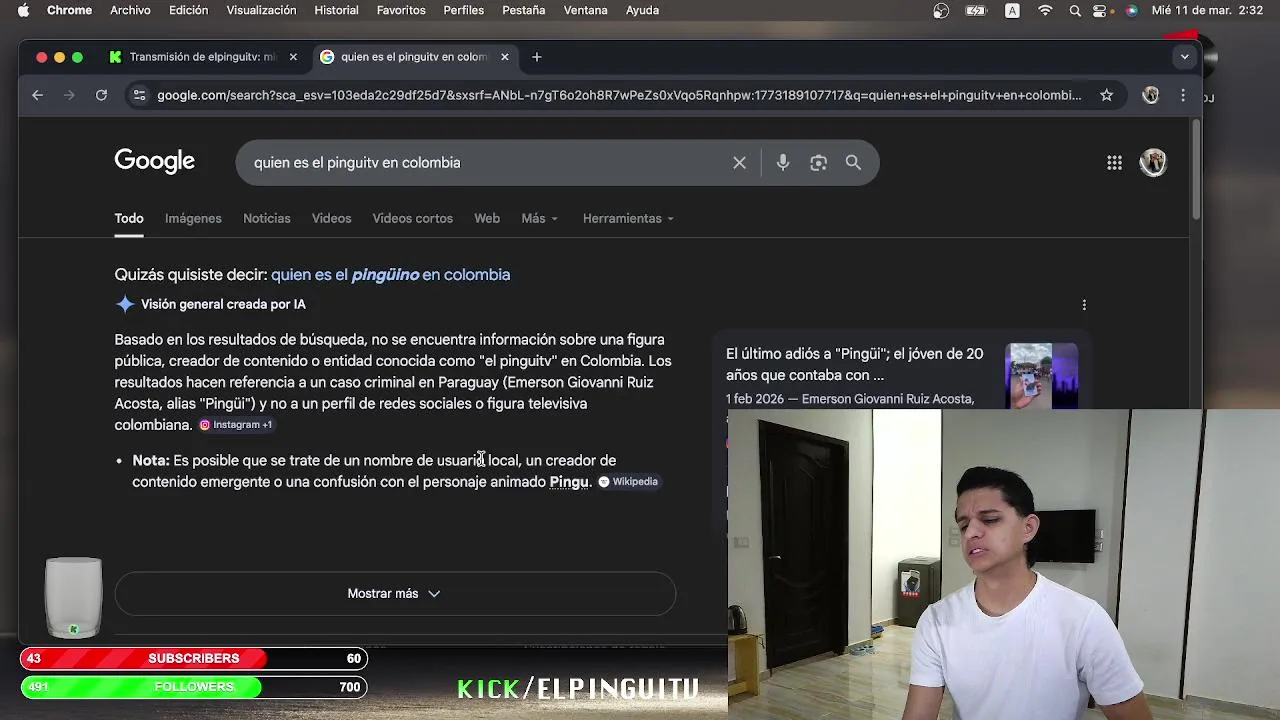Open the Instagram +1 source chip
The height and width of the screenshot is (720, 1280).
point(236,425)
